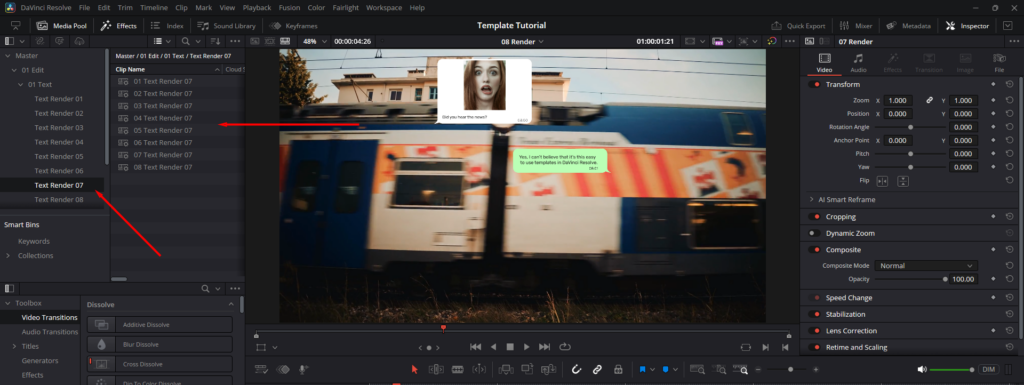The height and width of the screenshot is (385, 1024).
Task: Click the Flip vertical icon
Action: coord(903,181)
